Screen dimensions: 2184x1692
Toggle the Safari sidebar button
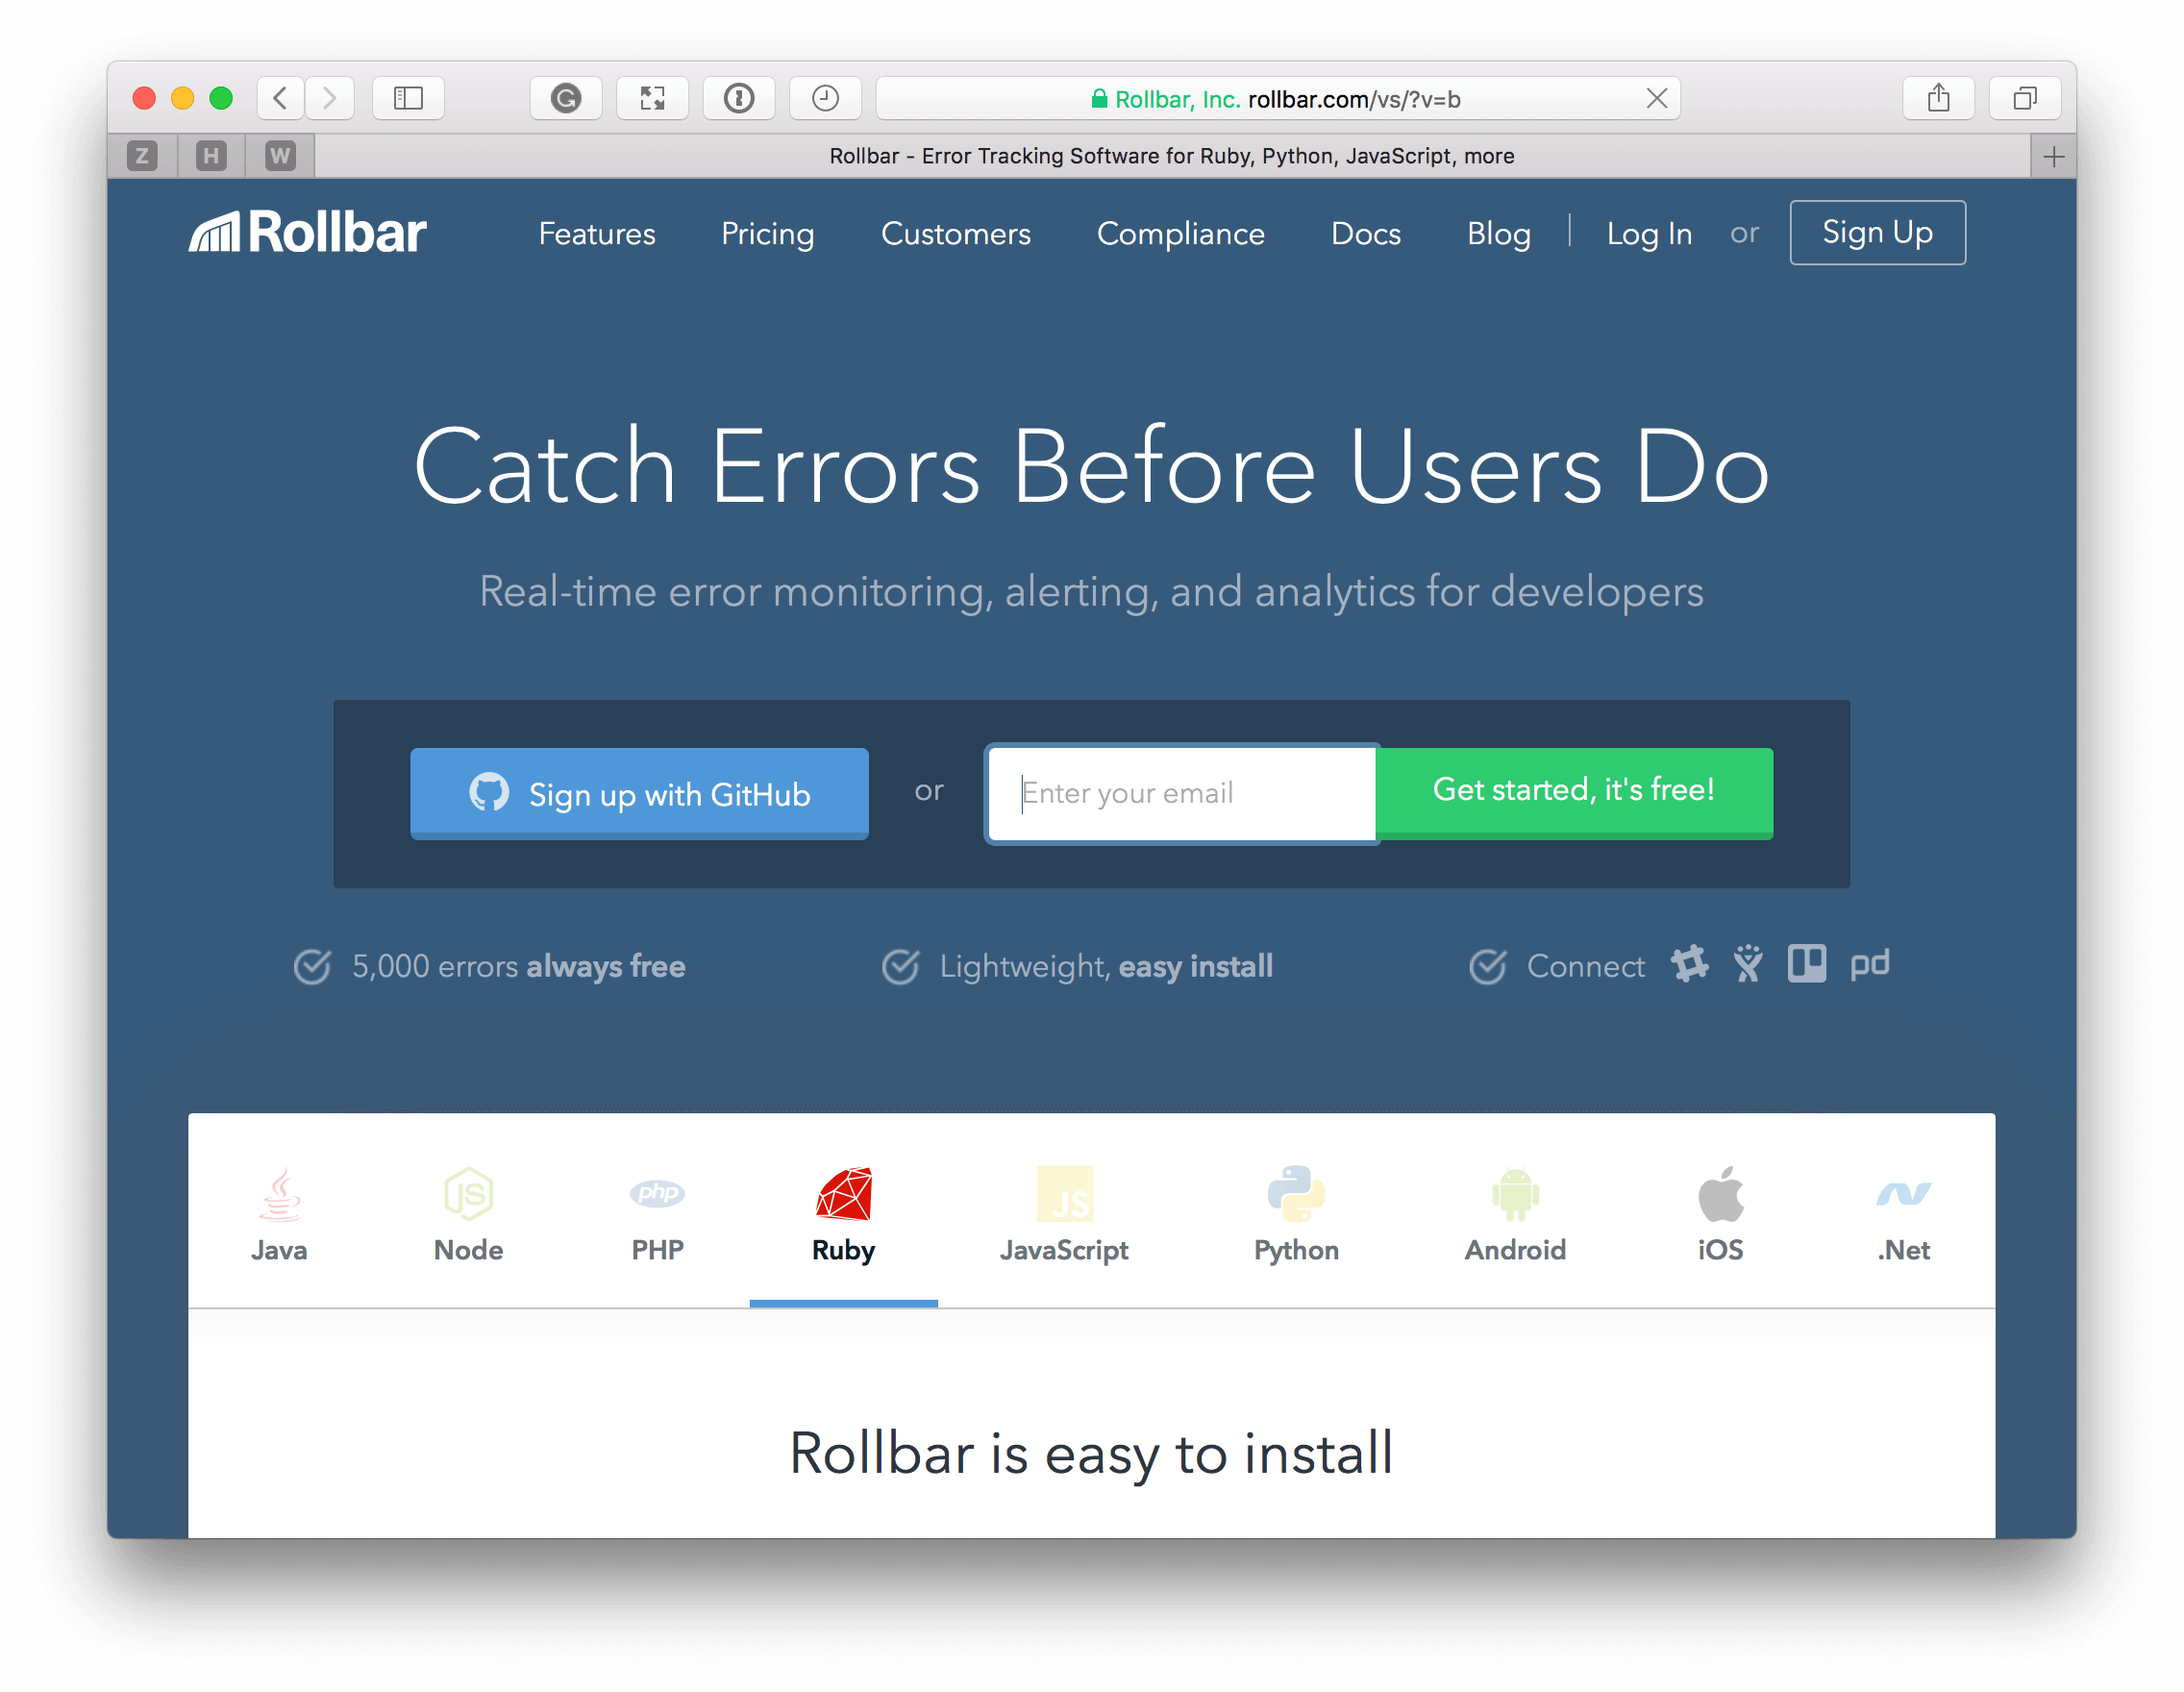pyautogui.click(x=408, y=98)
